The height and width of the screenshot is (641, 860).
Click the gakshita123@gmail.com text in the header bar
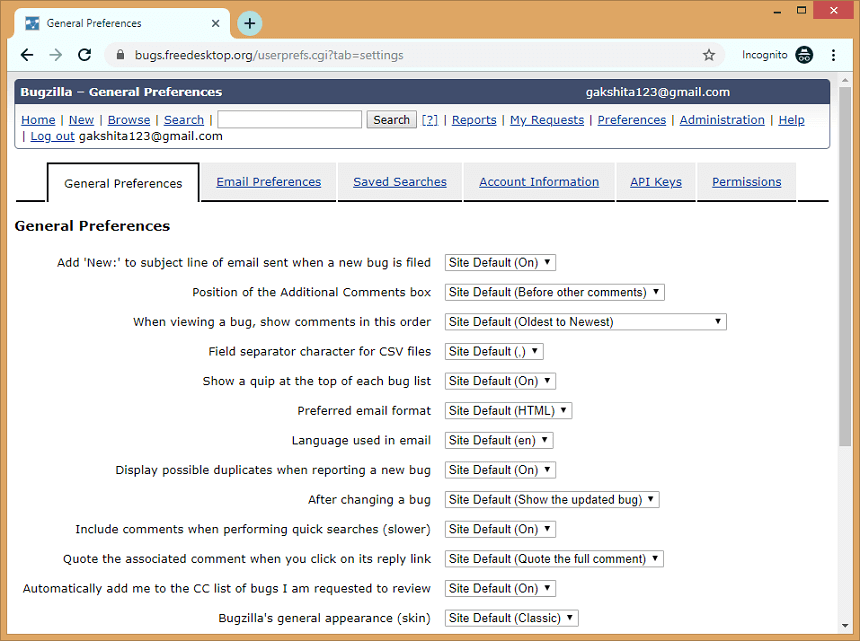(658, 92)
